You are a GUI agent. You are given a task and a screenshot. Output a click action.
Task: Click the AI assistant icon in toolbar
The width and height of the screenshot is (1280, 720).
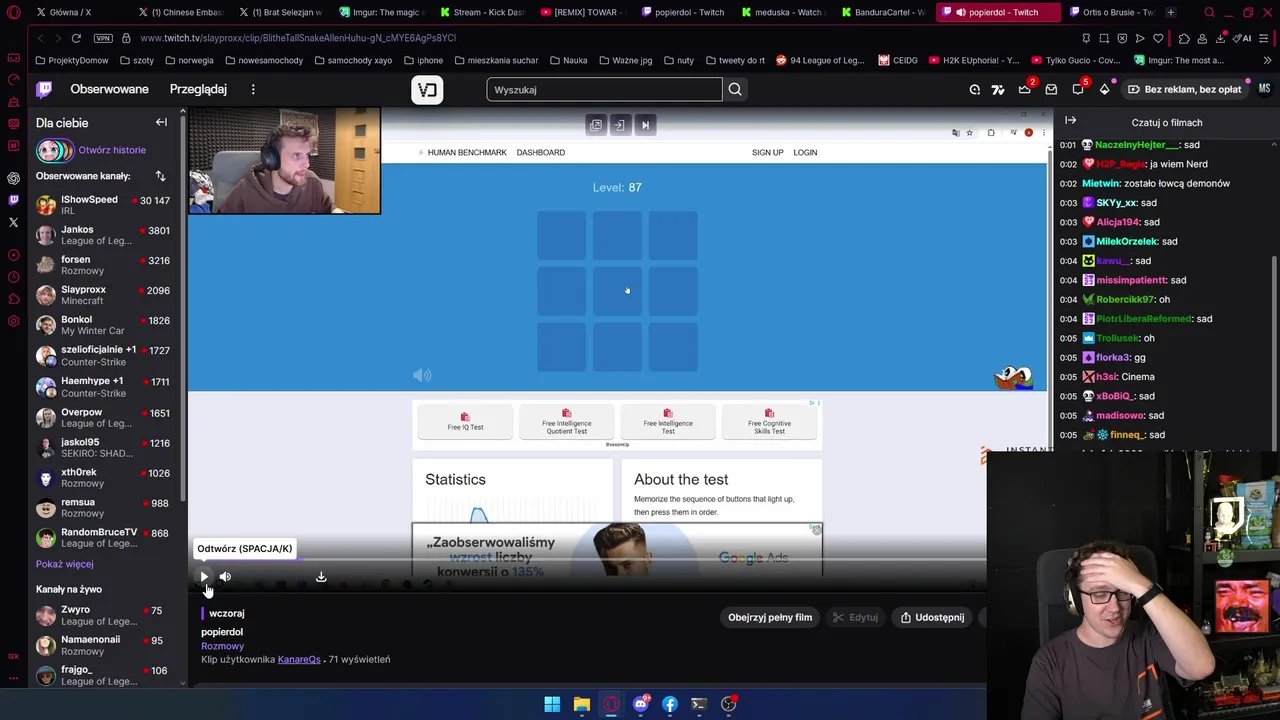(x=1243, y=38)
